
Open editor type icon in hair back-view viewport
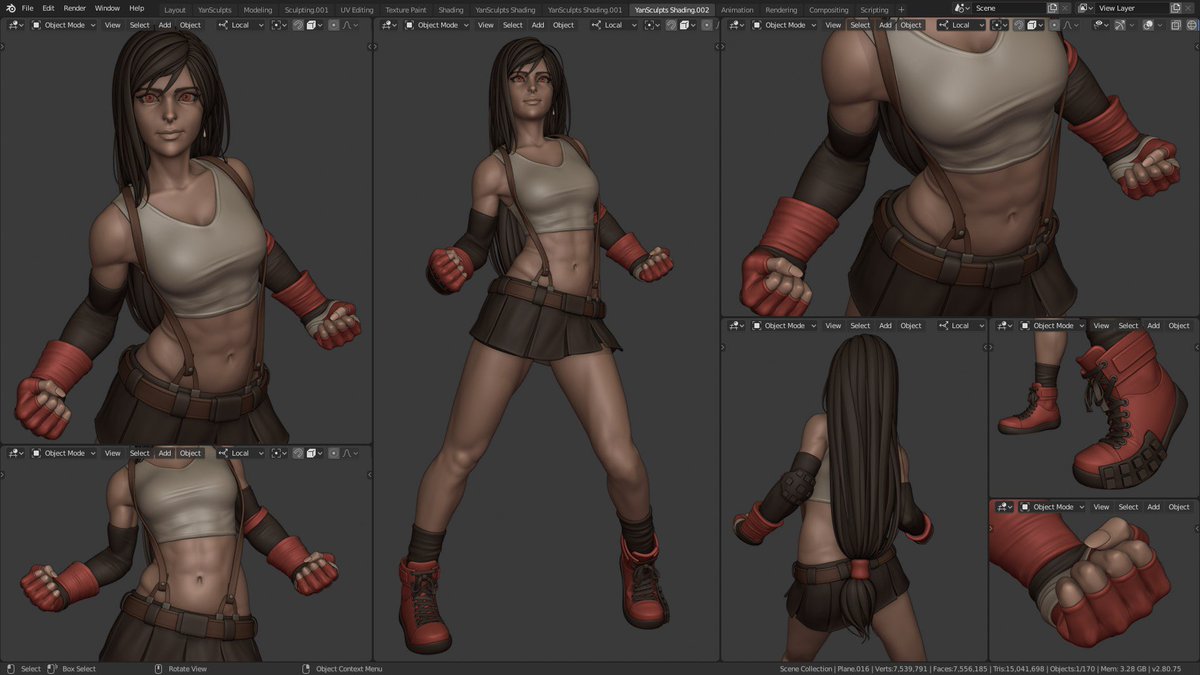737,325
